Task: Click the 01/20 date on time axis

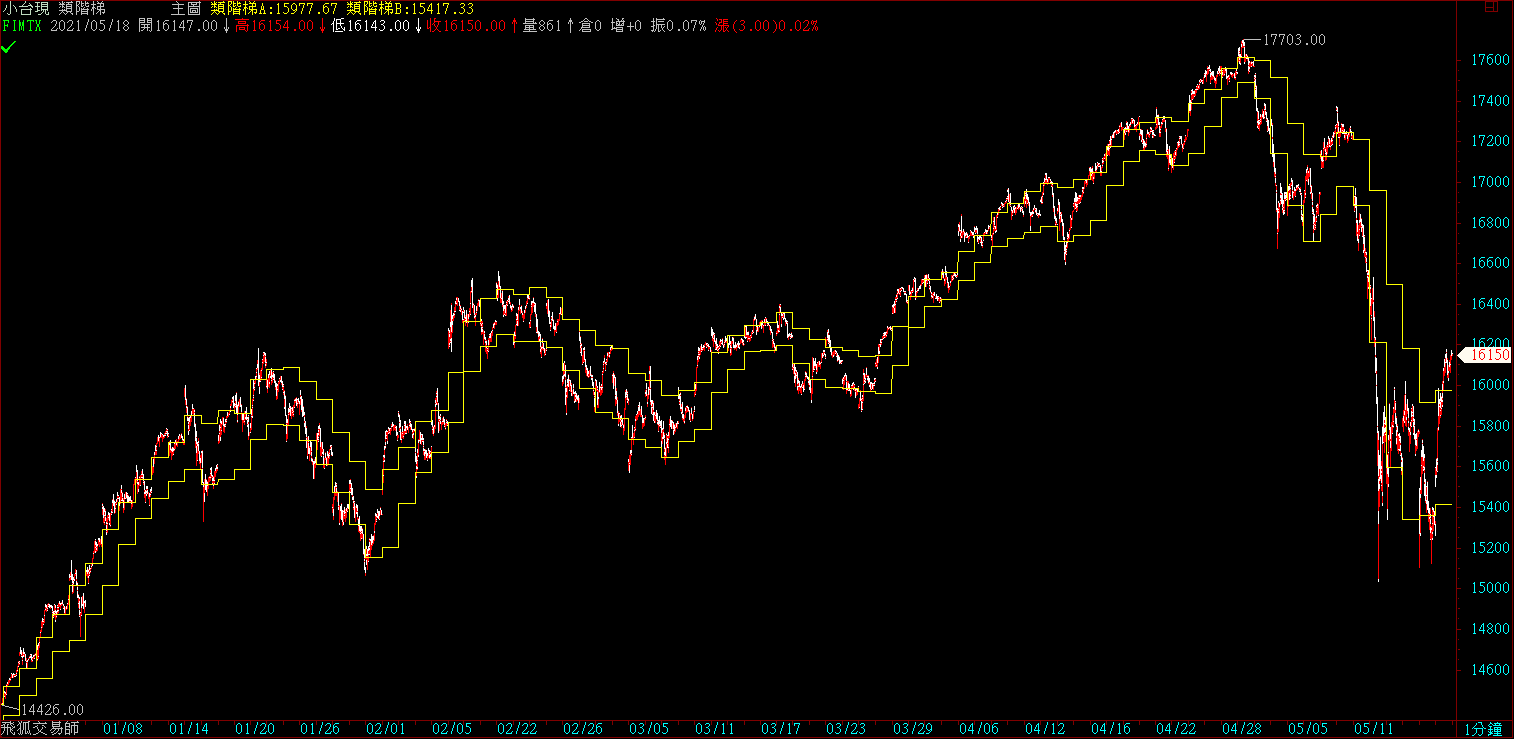Action: [256, 730]
